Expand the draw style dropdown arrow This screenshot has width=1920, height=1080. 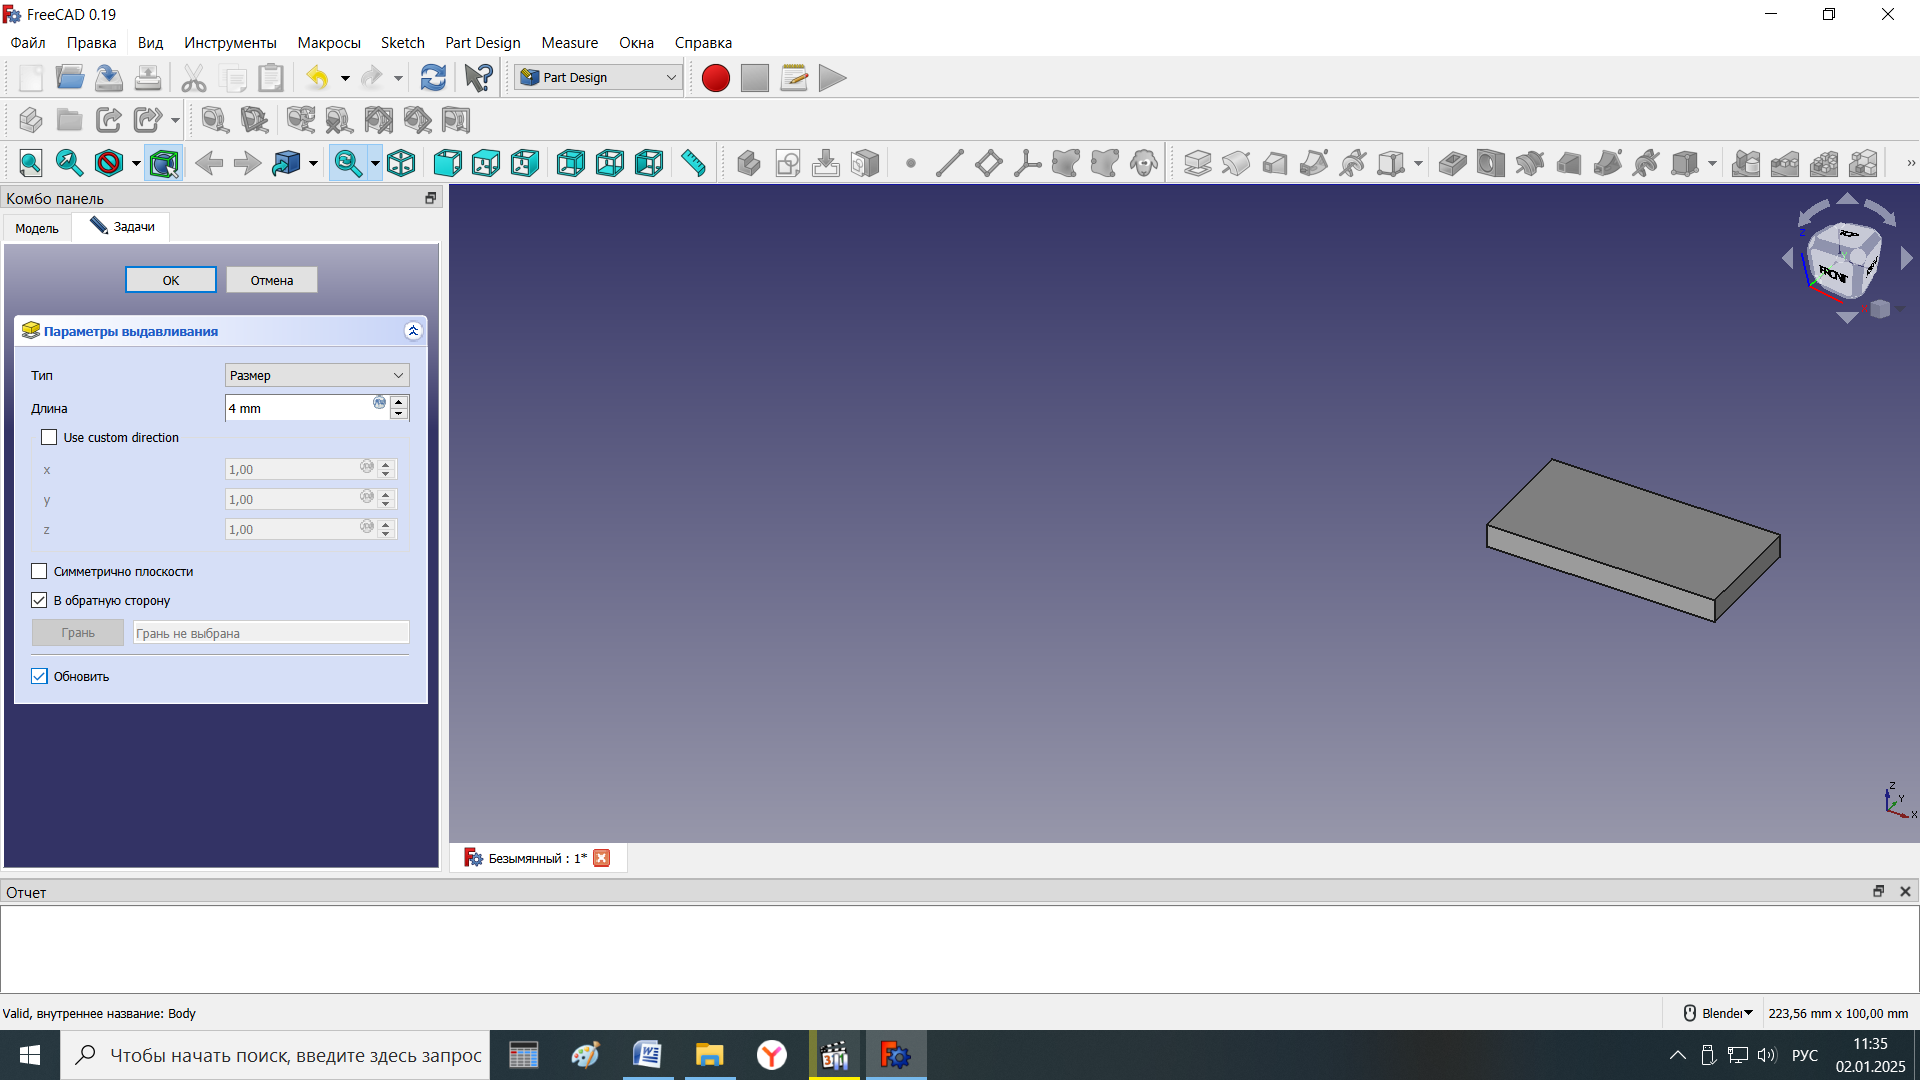[x=136, y=163]
